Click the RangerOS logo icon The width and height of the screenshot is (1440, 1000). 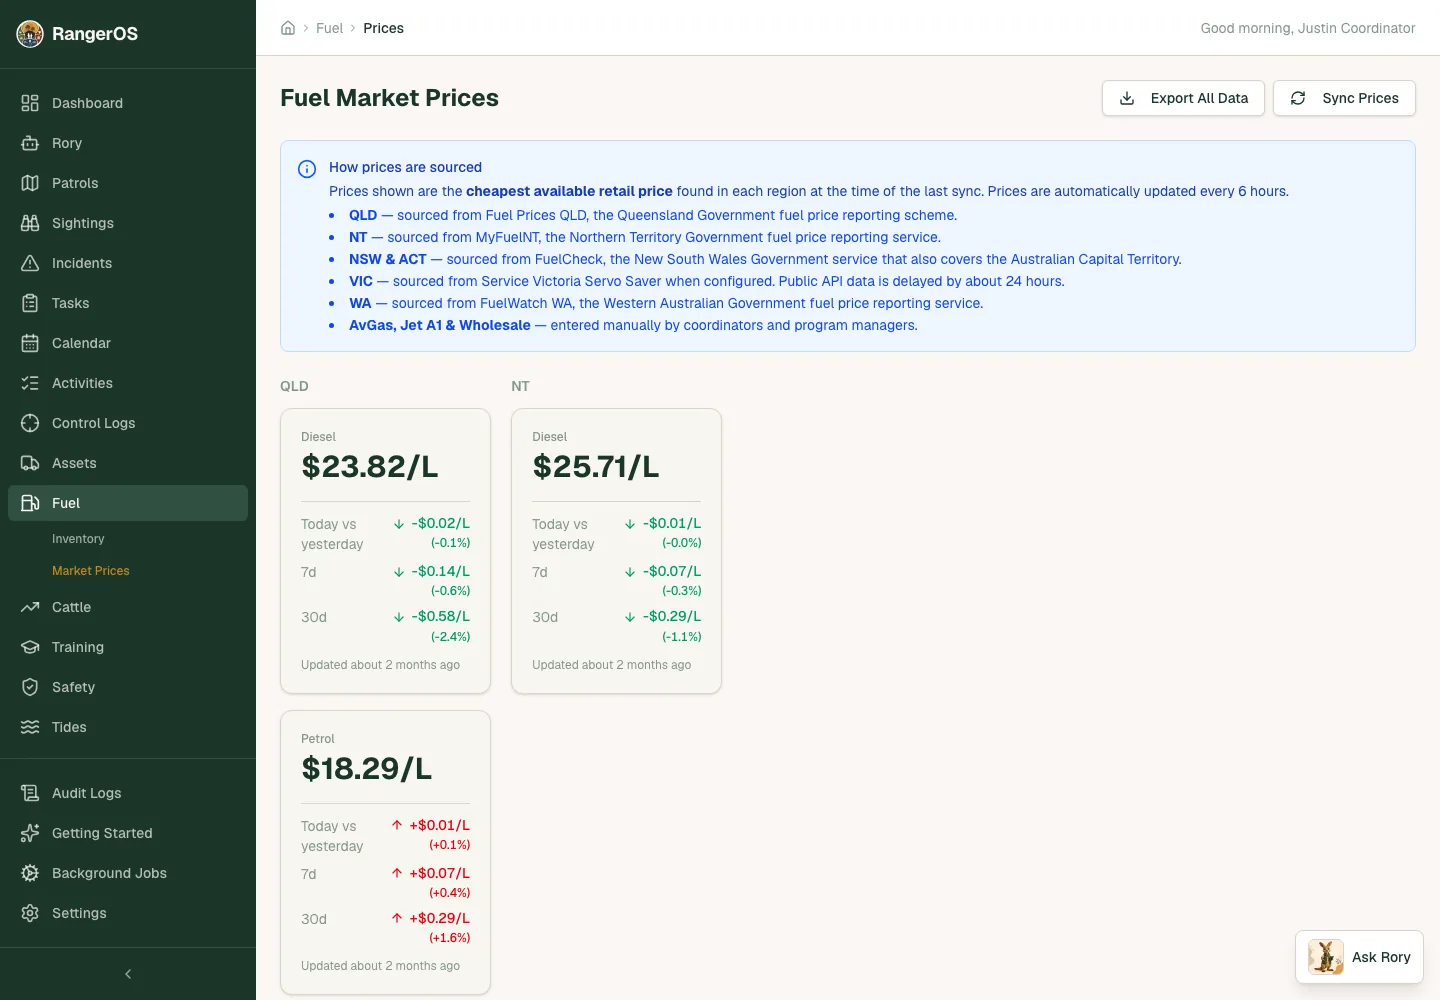[30, 34]
